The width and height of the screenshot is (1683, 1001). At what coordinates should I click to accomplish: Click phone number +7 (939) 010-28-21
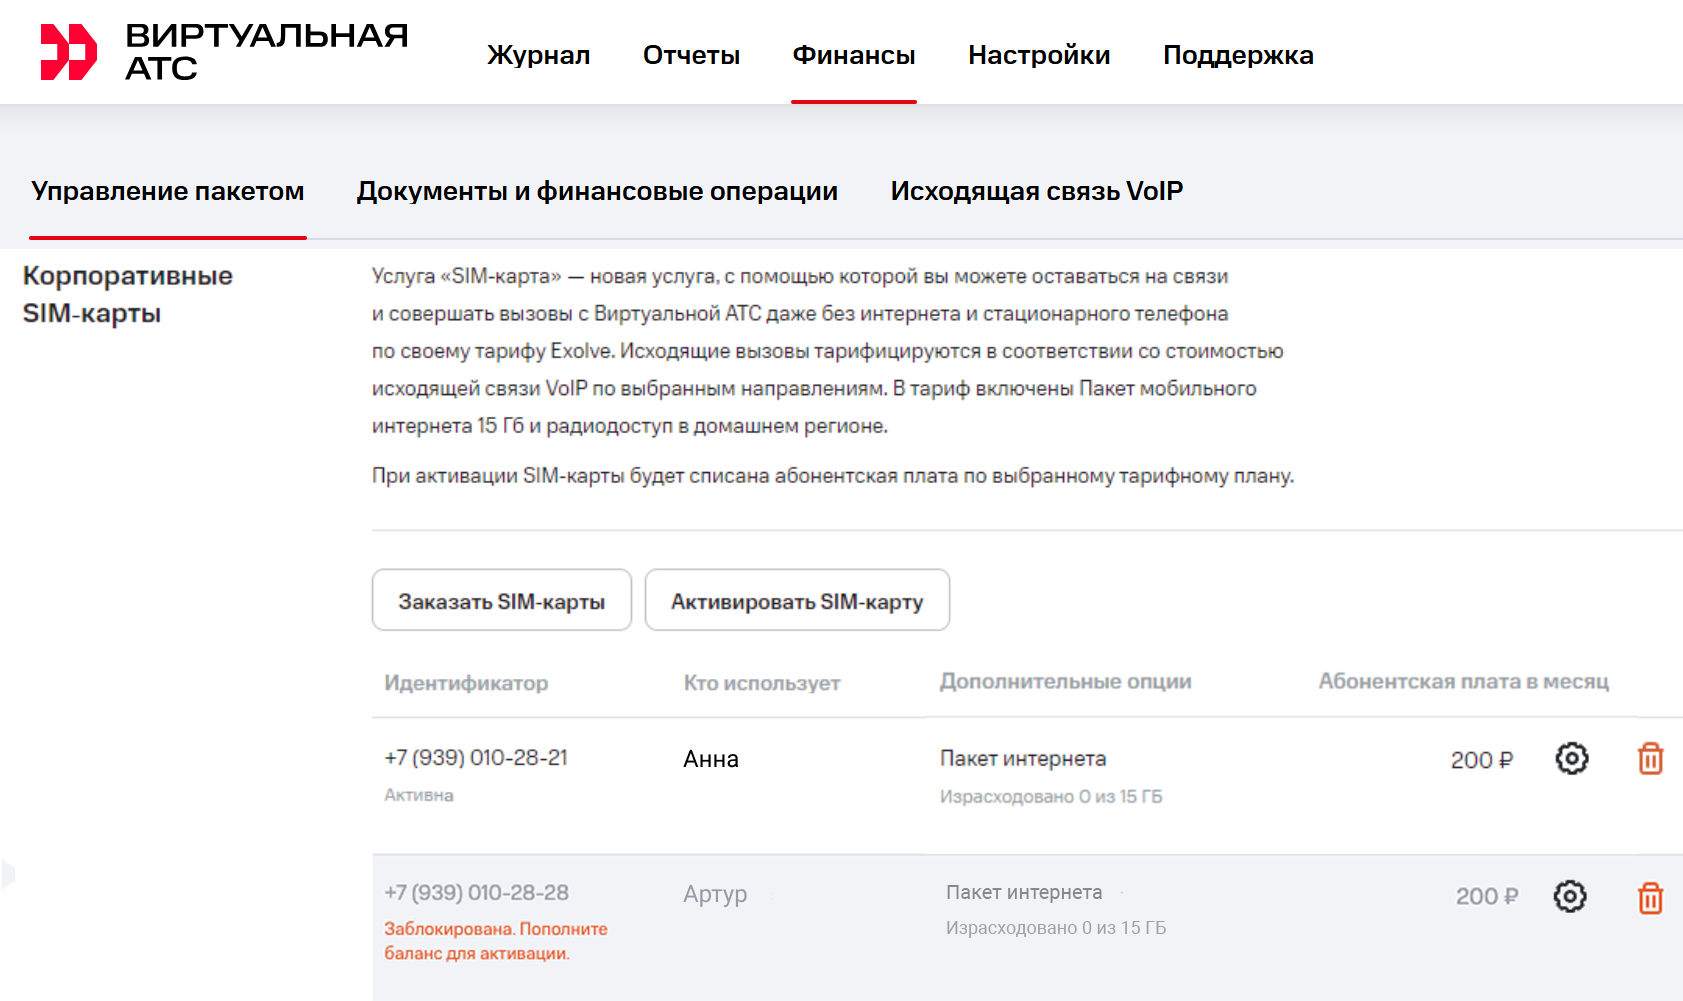tap(476, 758)
